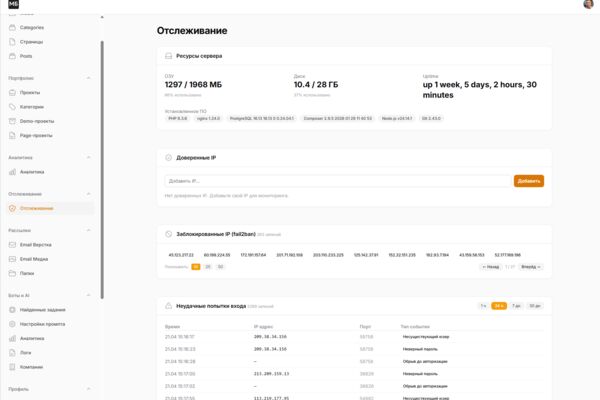Click the Страницы page icon
The height and width of the screenshot is (400, 600).
pyautogui.click(x=12, y=42)
